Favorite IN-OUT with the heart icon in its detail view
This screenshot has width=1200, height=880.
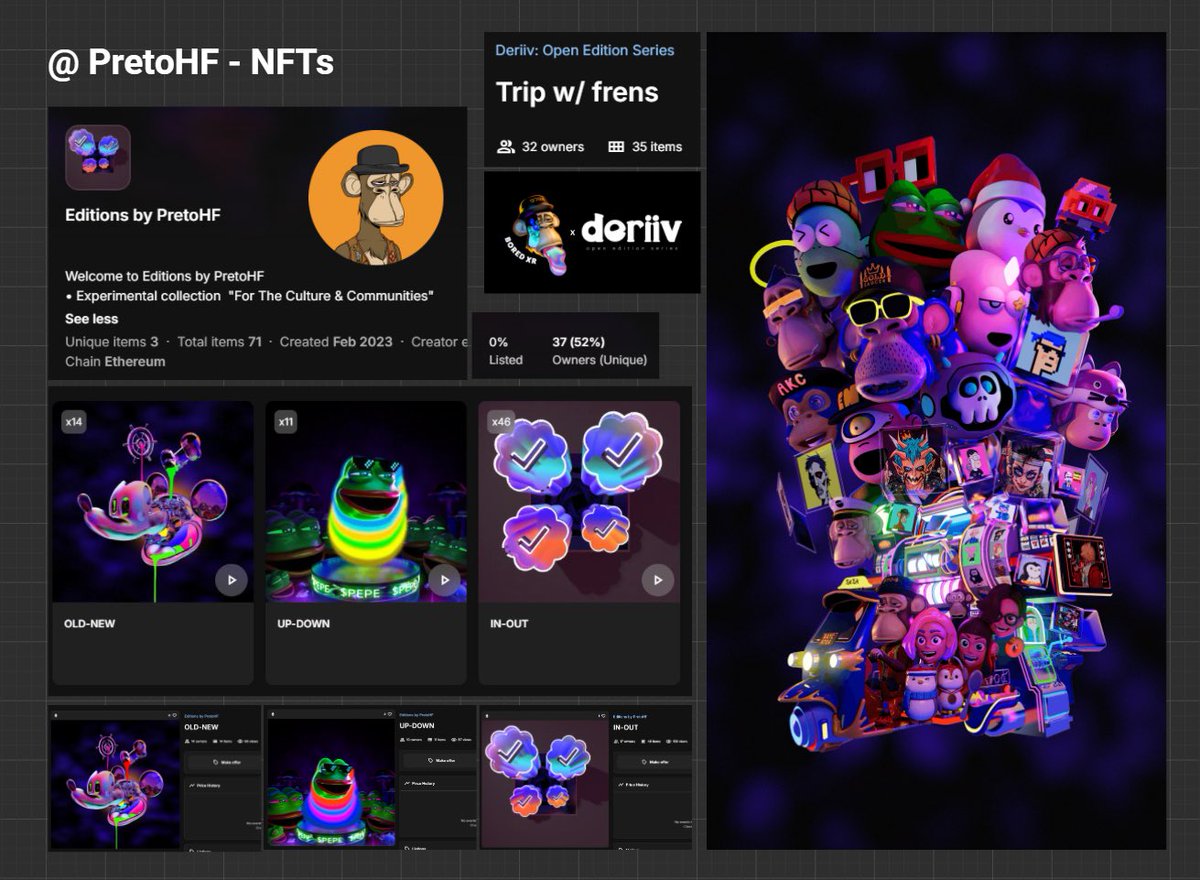[x=603, y=715]
